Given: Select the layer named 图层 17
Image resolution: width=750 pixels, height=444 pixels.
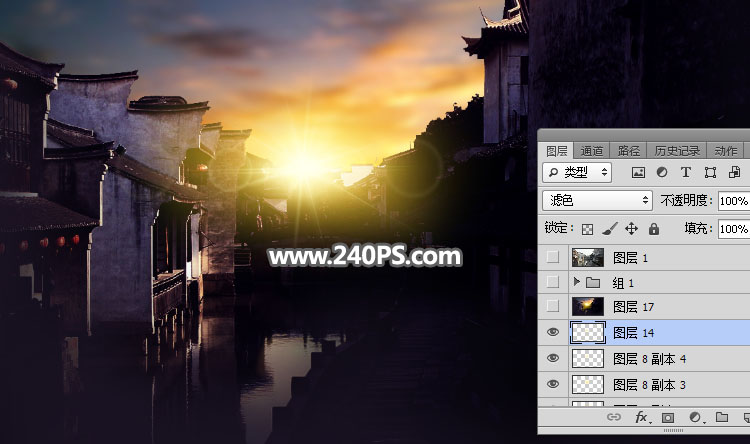Looking at the screenshot, I should tap(634, 307).
